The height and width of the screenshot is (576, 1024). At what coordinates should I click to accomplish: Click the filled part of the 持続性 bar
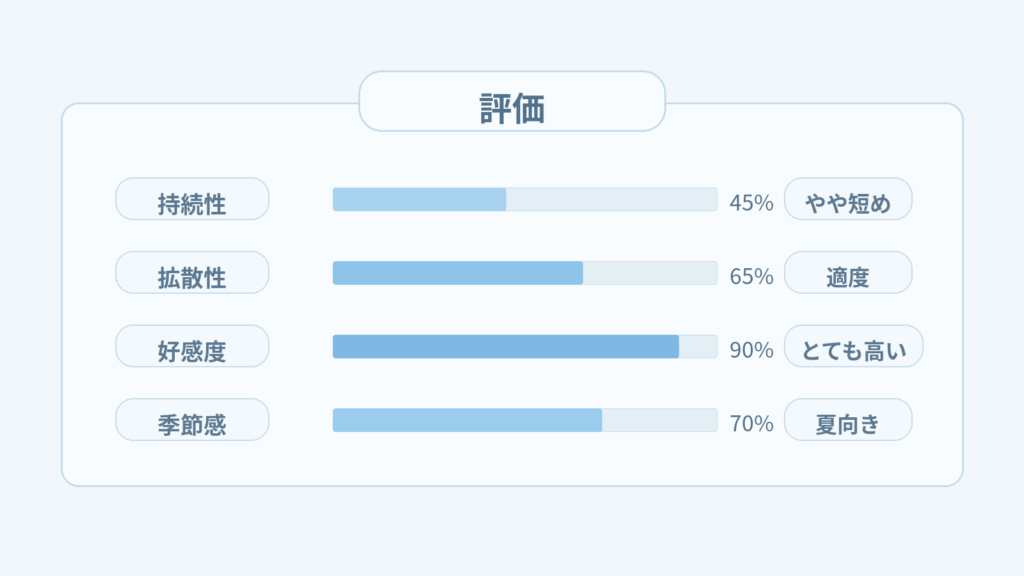419,199
